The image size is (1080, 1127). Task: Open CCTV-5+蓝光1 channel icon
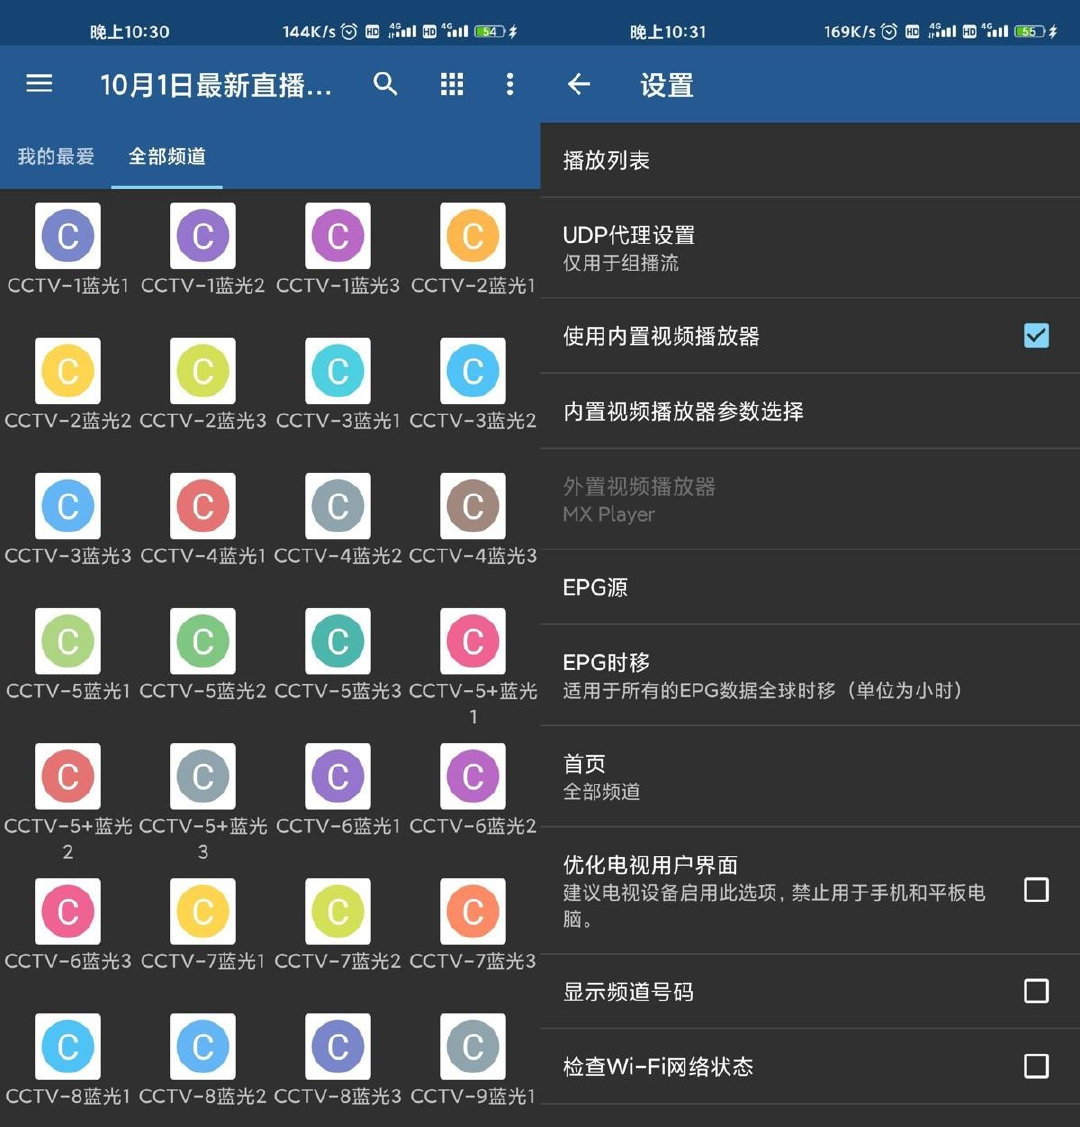tap(473, 641)
